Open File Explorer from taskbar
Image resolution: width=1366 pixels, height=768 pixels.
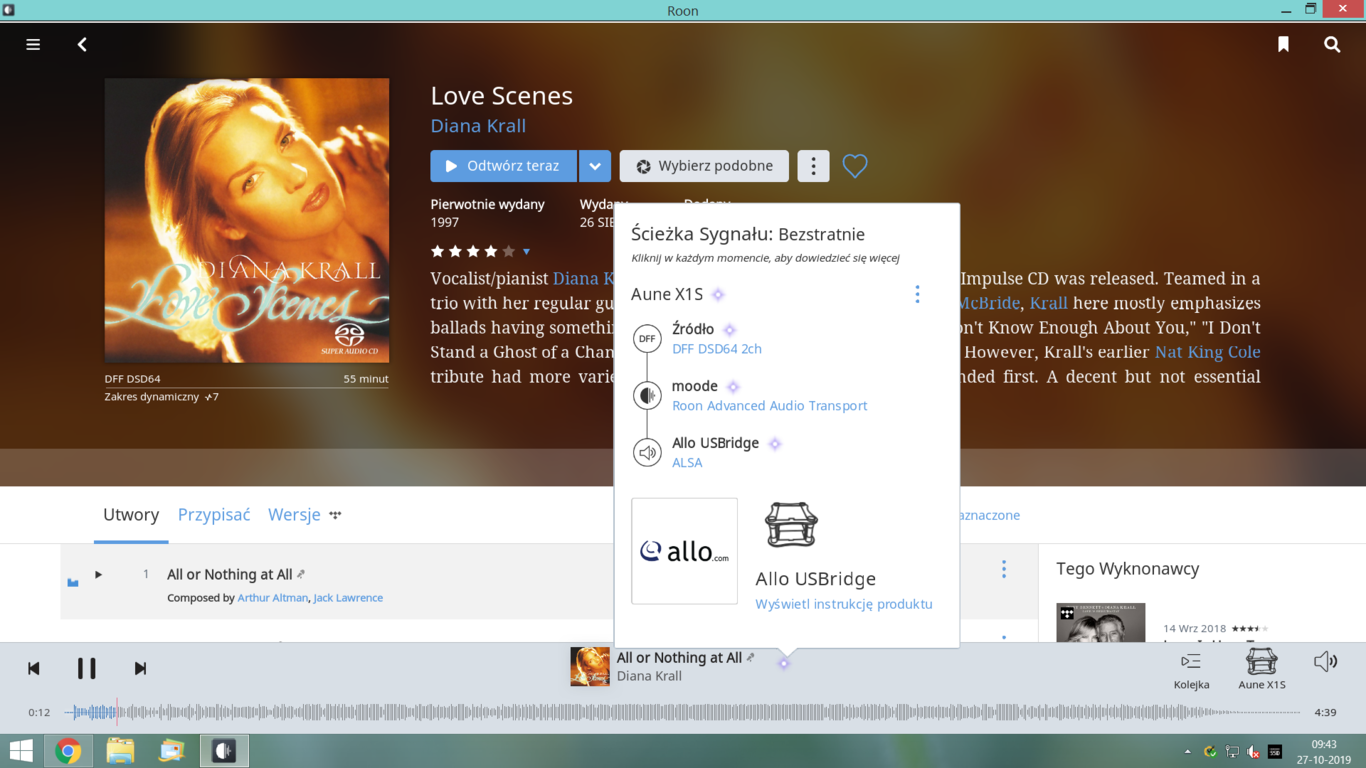pyautogui.click(x=120, y=751)
